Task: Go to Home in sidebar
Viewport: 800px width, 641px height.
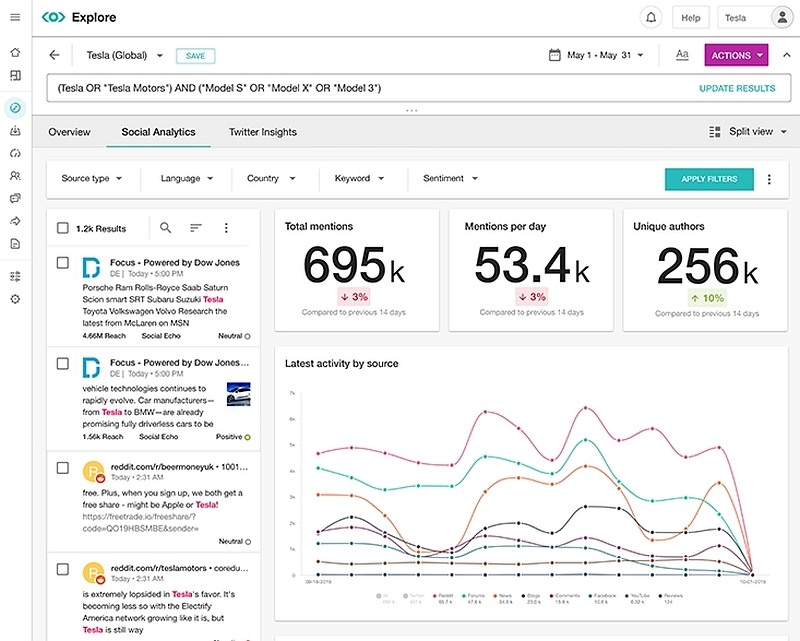Action: click(x=15, y=53)
